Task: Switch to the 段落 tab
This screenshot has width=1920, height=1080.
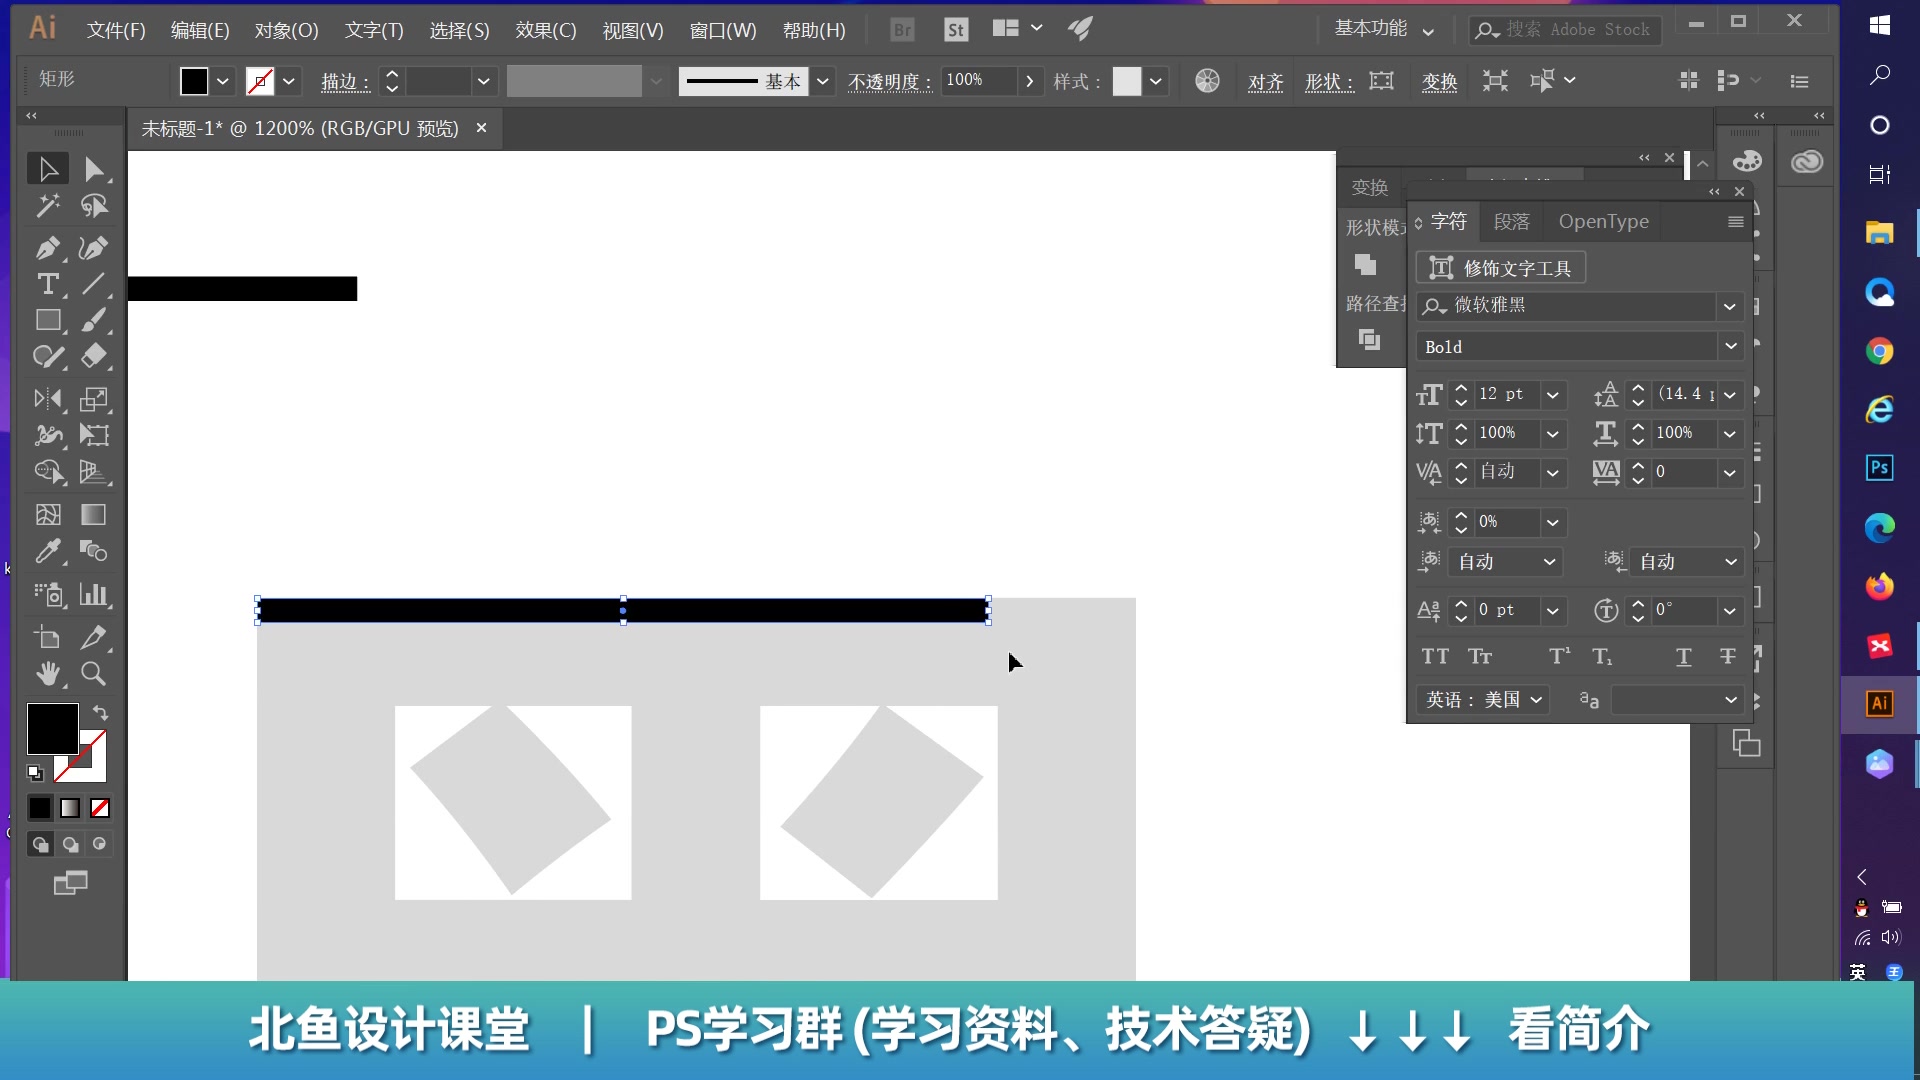Action: click(1511, 221)
